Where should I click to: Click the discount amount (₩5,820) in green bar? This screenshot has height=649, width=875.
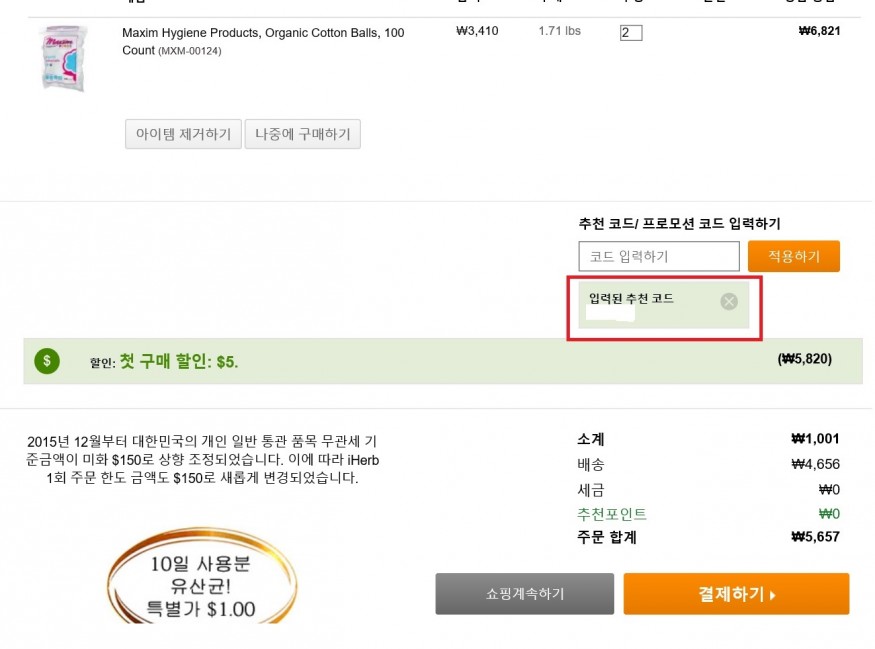(805, 359)
